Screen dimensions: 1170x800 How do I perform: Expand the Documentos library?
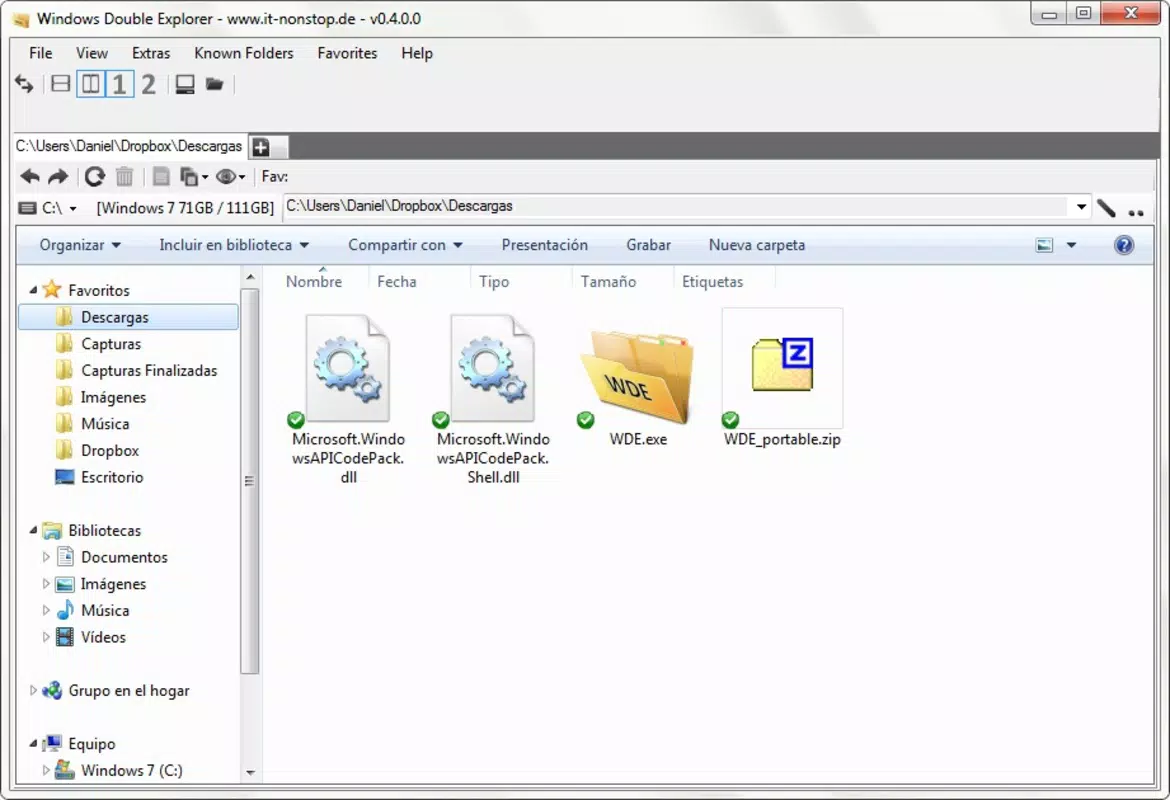click(46, 557)
